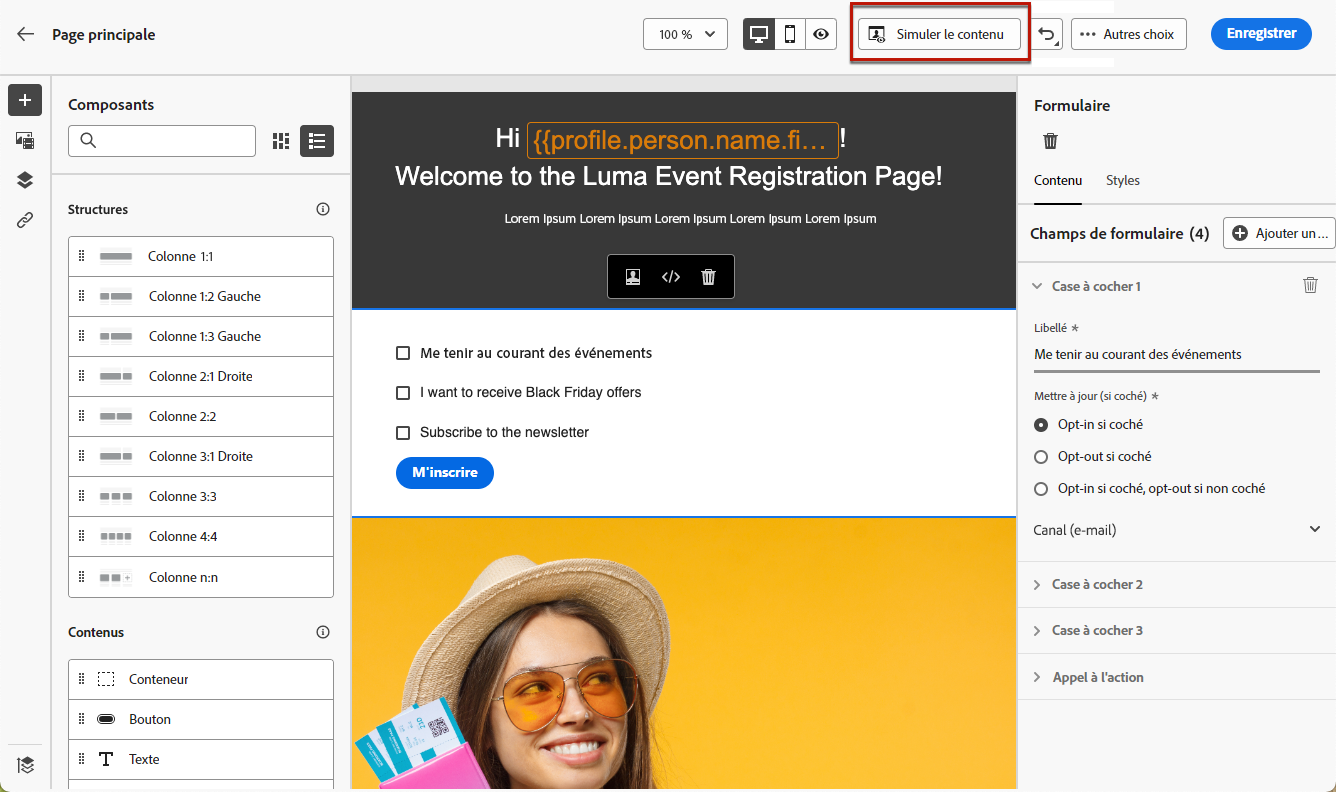Expand the Canal (e-mail) dropdown
Viewport: 1336px width, 792px height.
[1177, 530]
